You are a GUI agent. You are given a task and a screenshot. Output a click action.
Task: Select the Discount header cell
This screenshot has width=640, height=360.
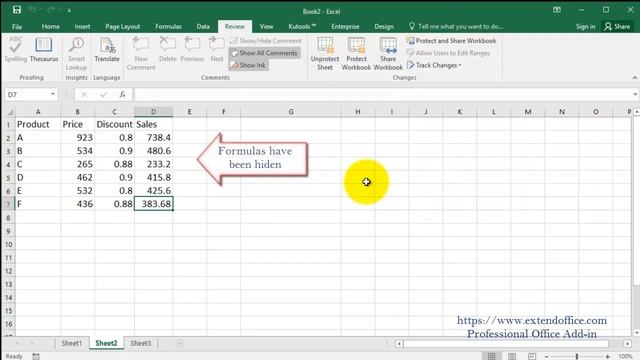(x=114, y=124)
